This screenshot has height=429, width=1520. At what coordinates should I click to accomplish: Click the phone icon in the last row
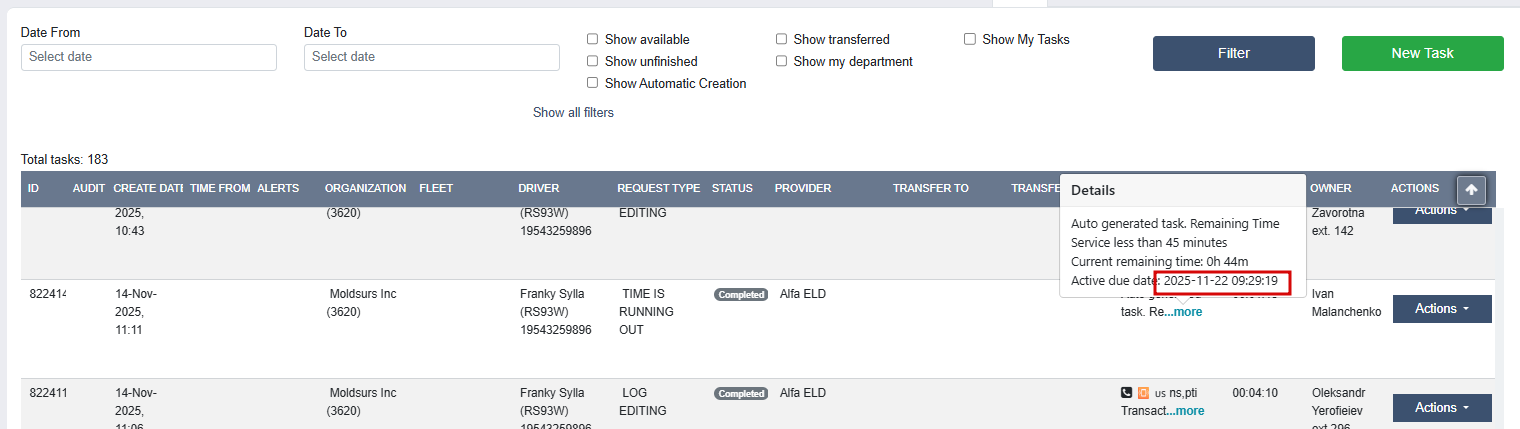click(1127, 393)
